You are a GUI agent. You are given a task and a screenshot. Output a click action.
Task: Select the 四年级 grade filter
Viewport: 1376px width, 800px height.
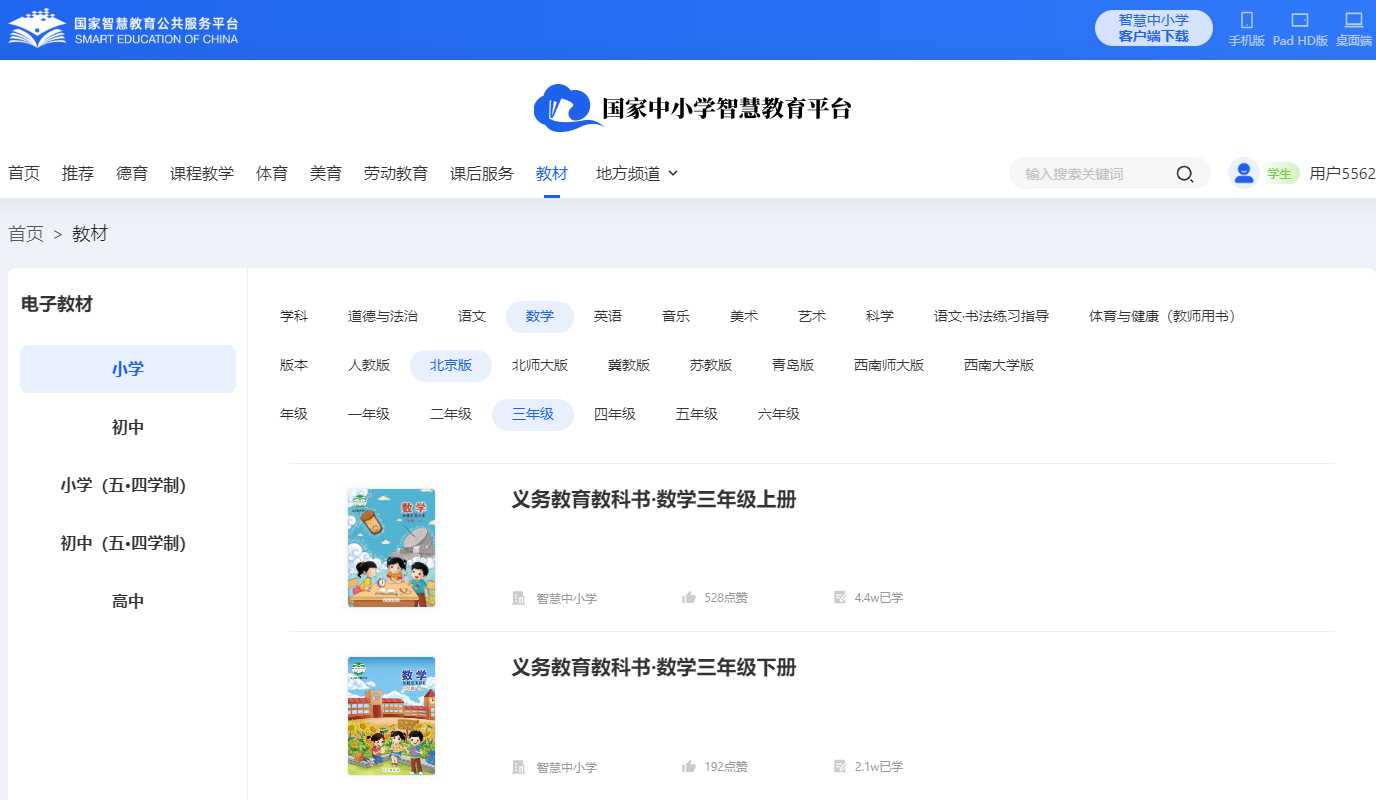click(615, 414)
